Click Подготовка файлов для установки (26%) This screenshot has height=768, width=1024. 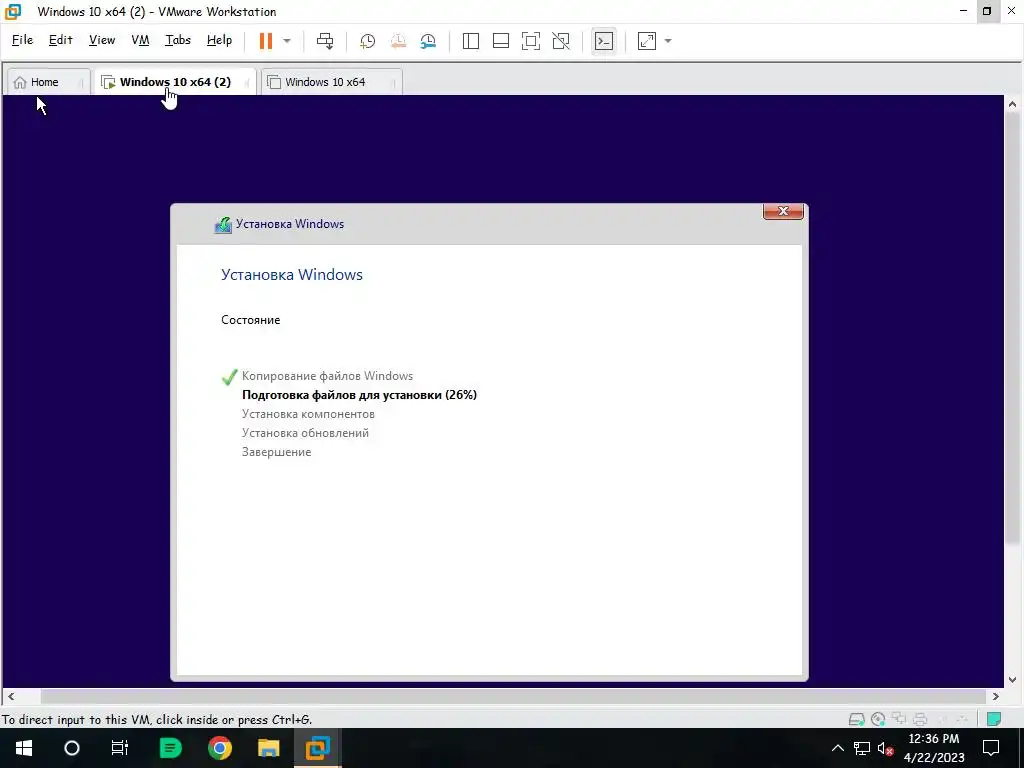point(359,394)
